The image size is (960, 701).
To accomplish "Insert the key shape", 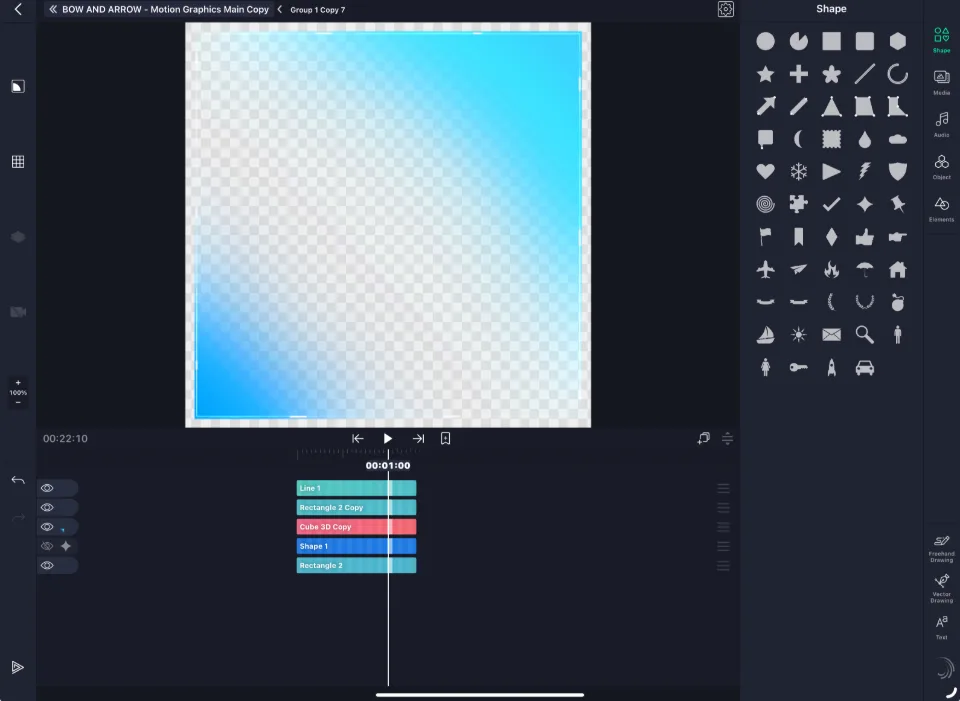I will coord(798,367).
